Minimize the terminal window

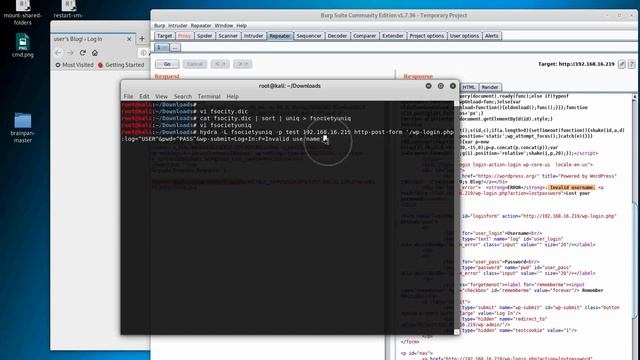pyautogui.click(x=428, y=86)
